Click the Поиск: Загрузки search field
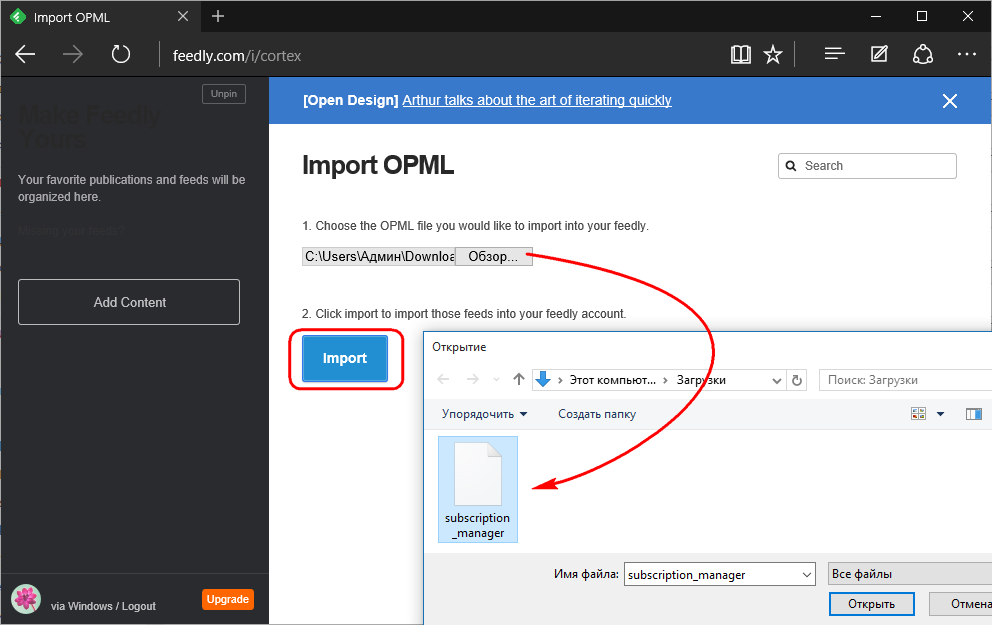Viewport: 992px width, 625px height. (x=906, y=380)
